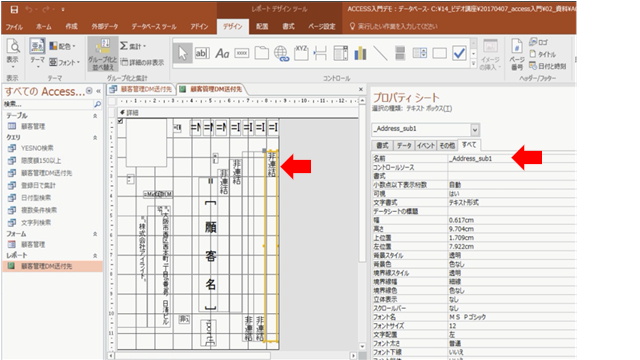
Task: Open the 作成 (Create) ribbon tab
Action: [71, 27]
